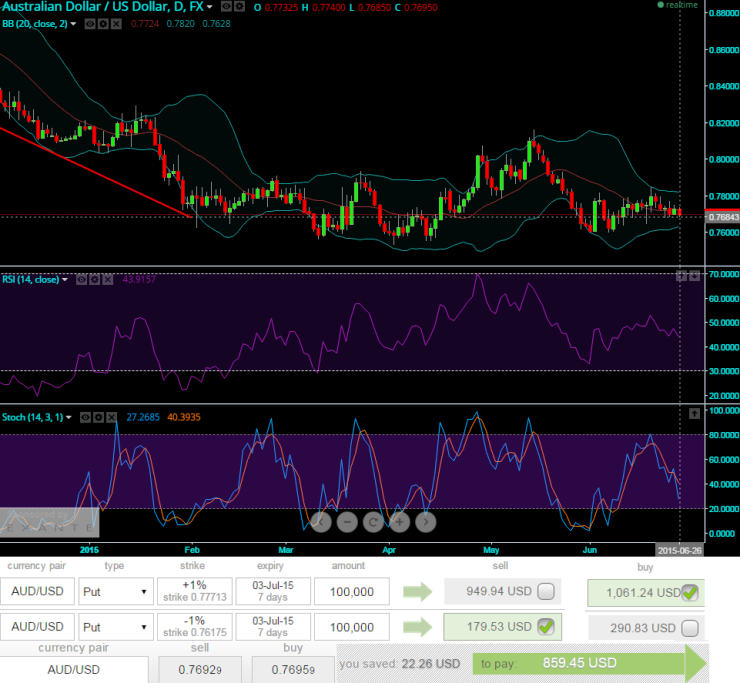Check the 949.94 USD sell checkbox
The height and width of the screenshot is (683, 740).
(x=546, y=591)
